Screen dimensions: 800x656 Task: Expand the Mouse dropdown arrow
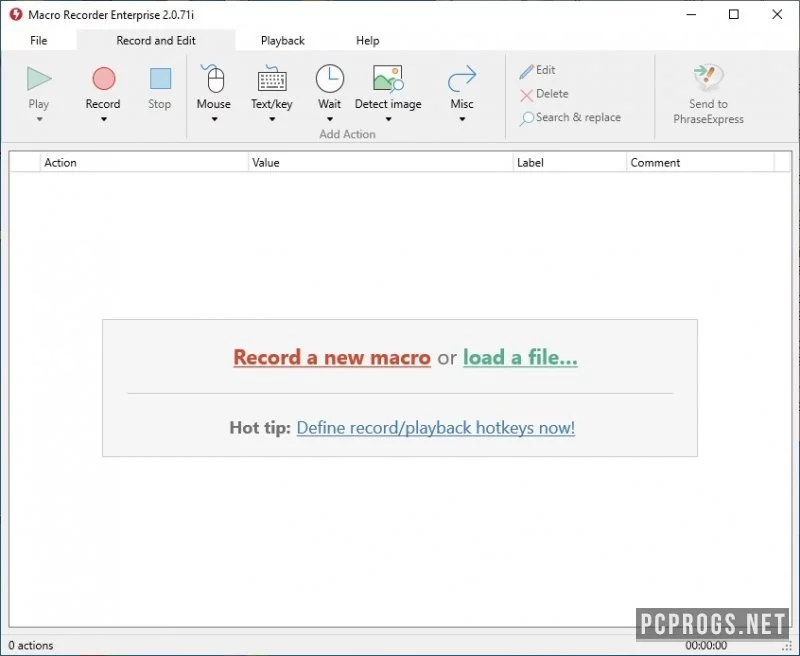point(214,119)
